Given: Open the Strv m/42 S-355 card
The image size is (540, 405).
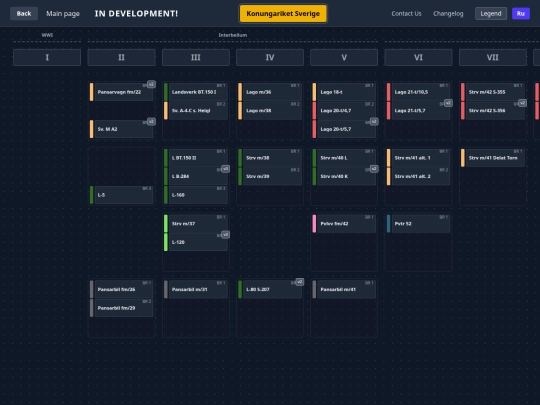Looking at the screenshot, I should point(493,92).
